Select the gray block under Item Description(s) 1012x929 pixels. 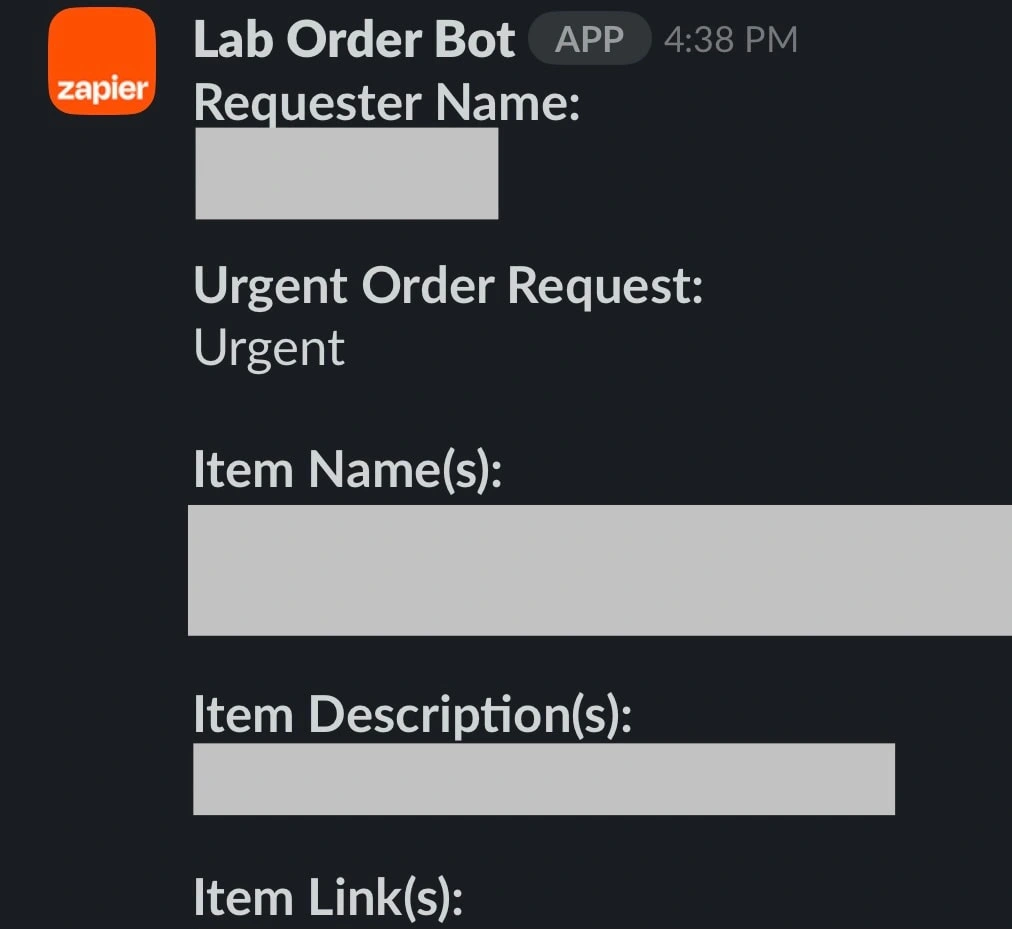543,779
